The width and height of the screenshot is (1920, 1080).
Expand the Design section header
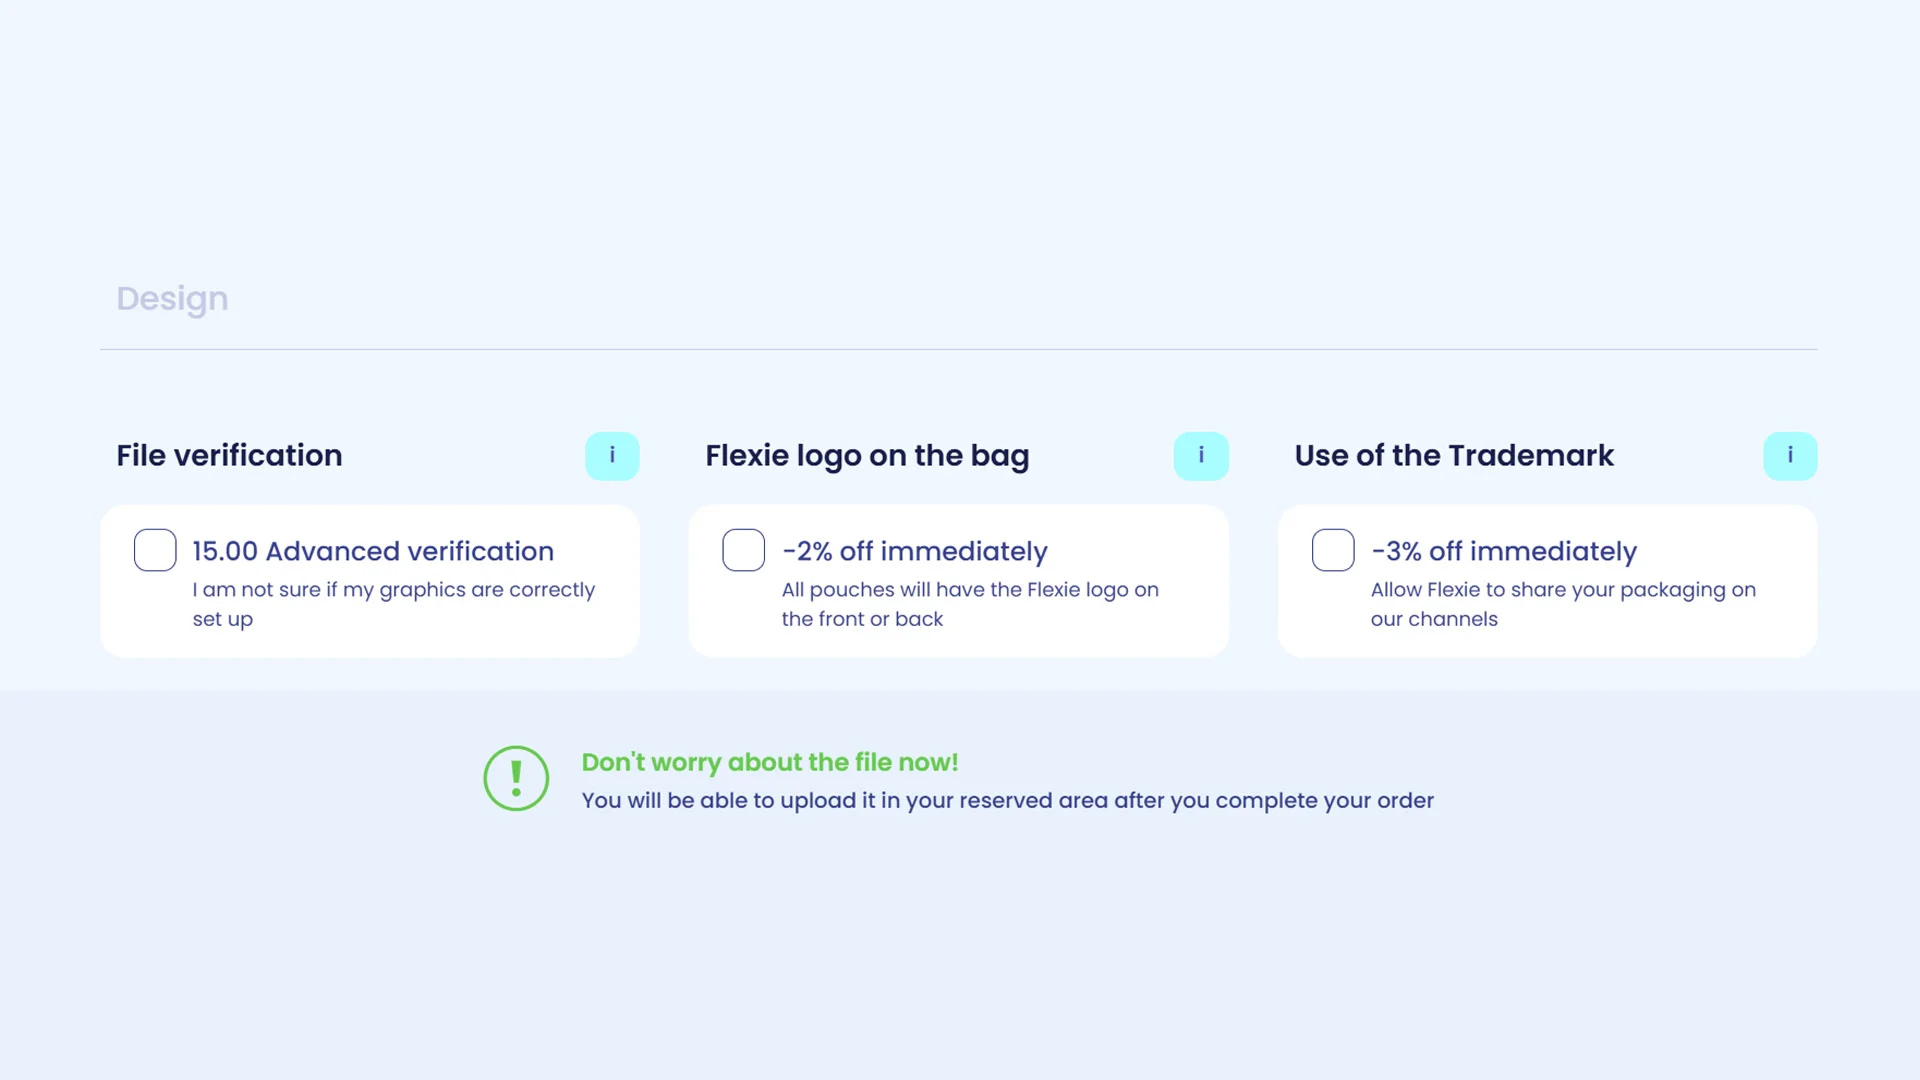tap(172, 299)
